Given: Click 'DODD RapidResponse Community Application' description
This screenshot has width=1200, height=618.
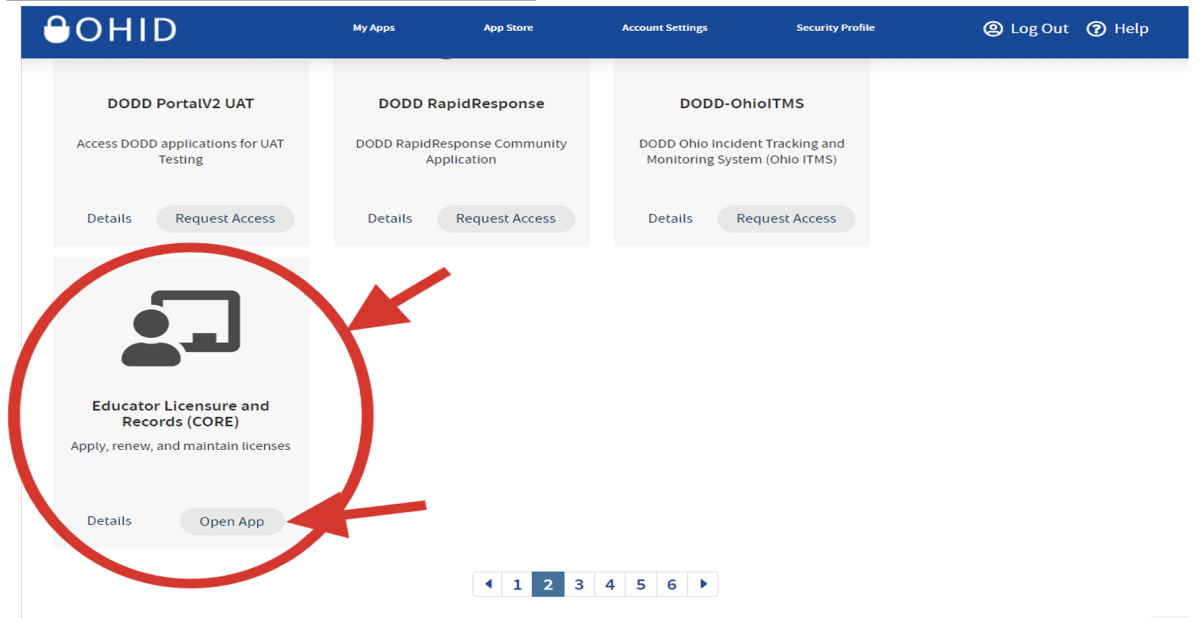Looking at the screenshot, I should 461,151.
